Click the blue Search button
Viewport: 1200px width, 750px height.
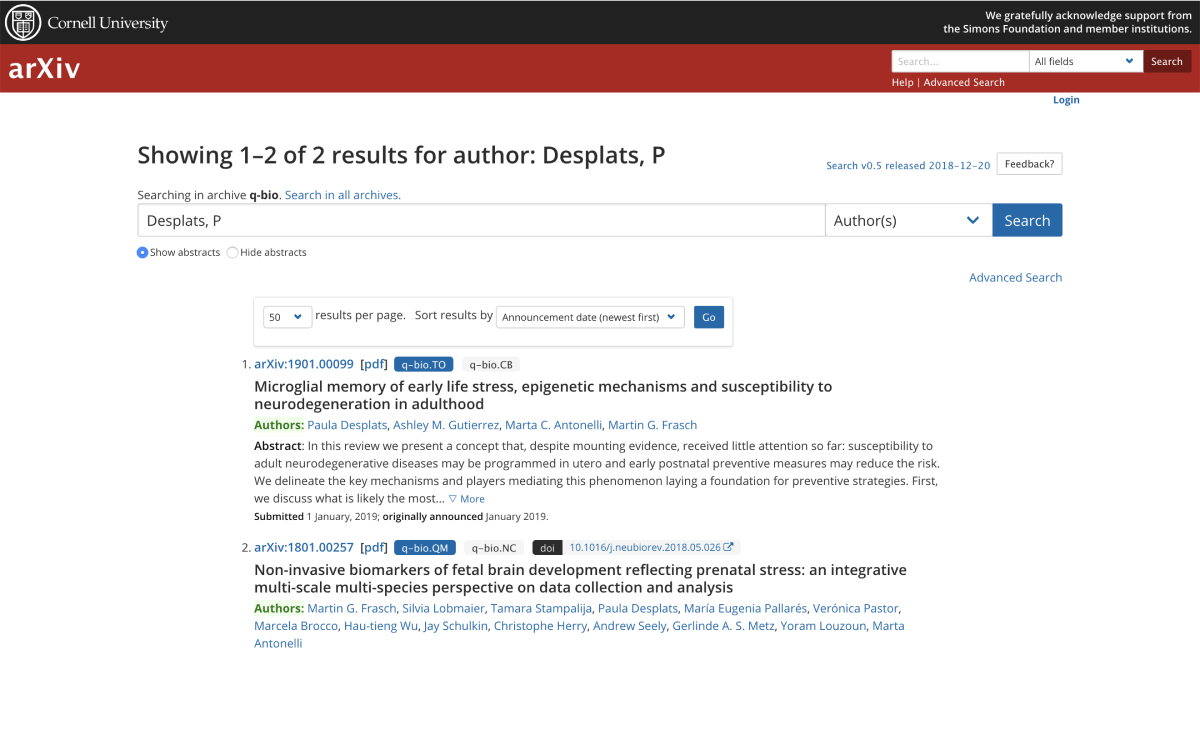tap(1027, 219)
